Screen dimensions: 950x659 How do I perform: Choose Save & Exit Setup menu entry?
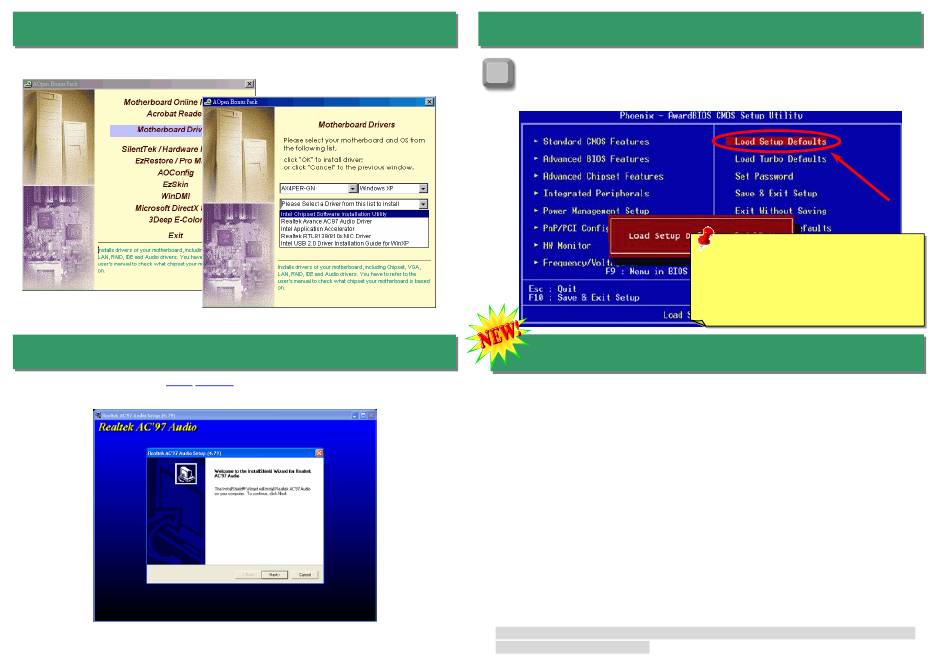pos(776,193)
